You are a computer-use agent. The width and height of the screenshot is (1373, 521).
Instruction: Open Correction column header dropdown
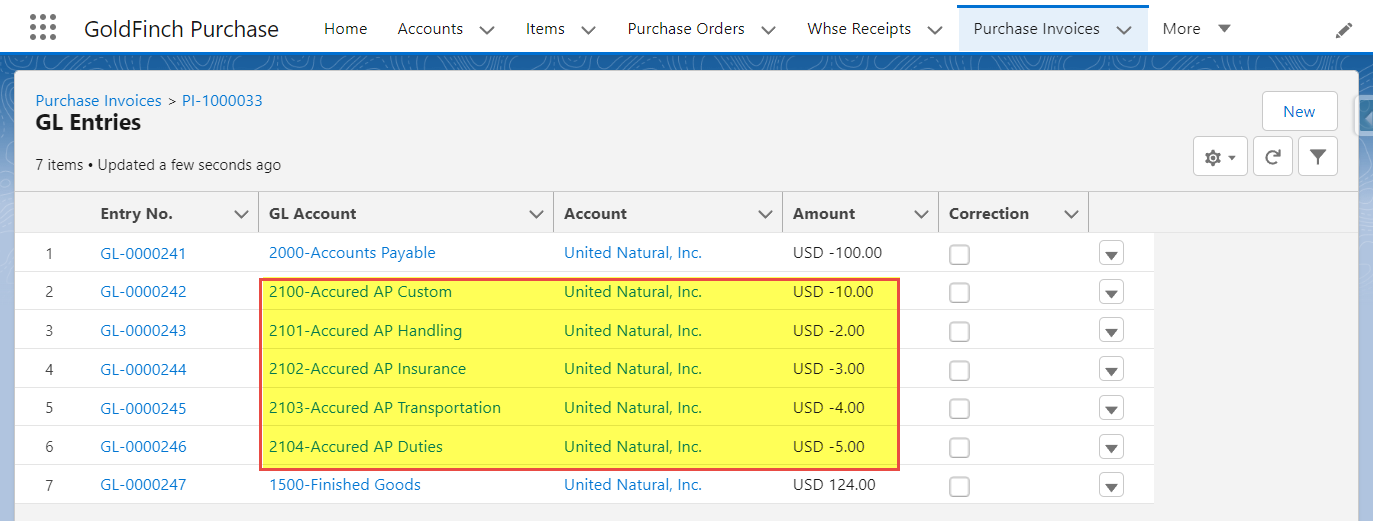pos(1071,214)
